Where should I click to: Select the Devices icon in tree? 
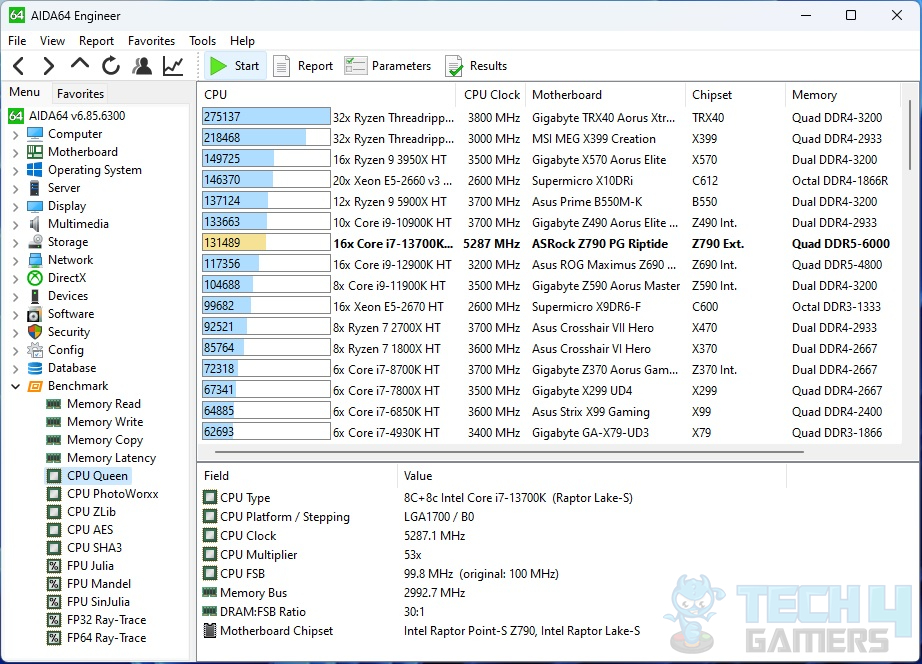35,296
